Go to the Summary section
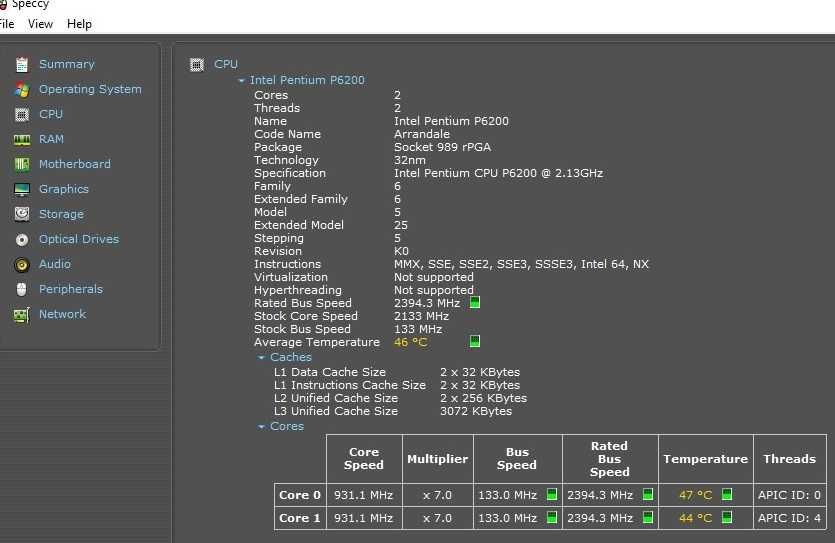The width and height of the screenshot is (835, 543). (x=67, y=64)
